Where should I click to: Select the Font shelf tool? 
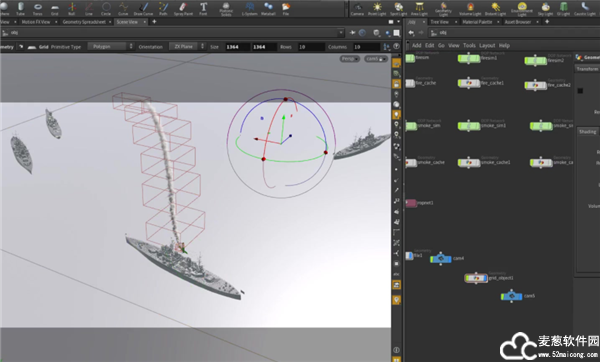pos(203,8)
